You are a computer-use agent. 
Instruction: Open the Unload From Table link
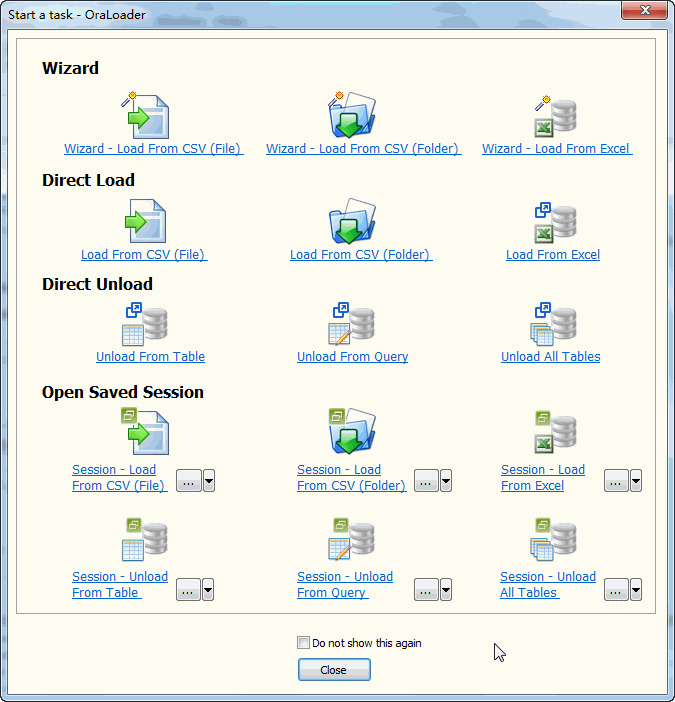(150, 357)
